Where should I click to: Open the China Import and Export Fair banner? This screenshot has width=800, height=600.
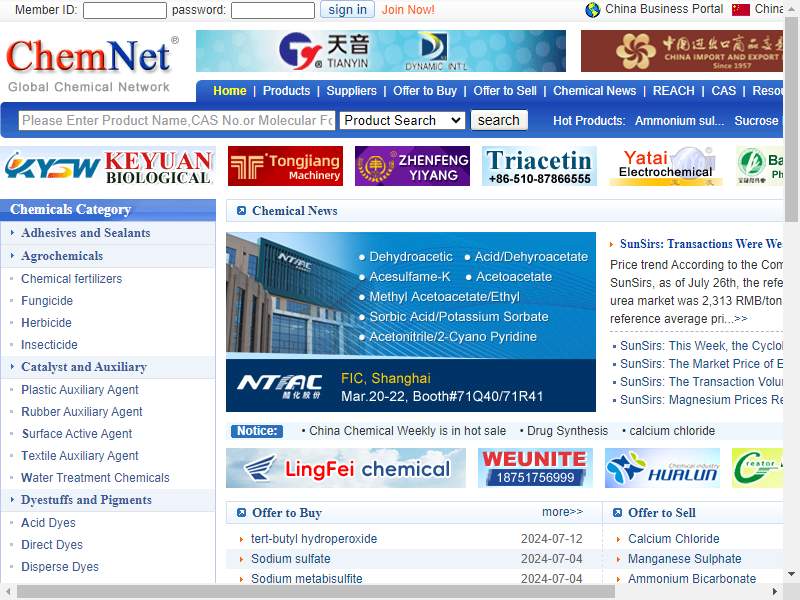[x=682, y=51]
